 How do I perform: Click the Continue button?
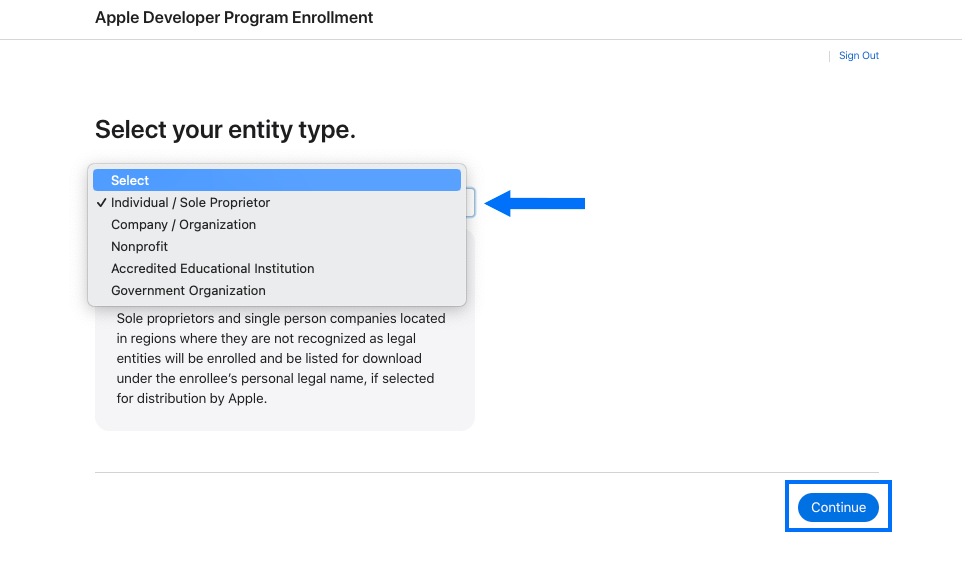point(838,508)
